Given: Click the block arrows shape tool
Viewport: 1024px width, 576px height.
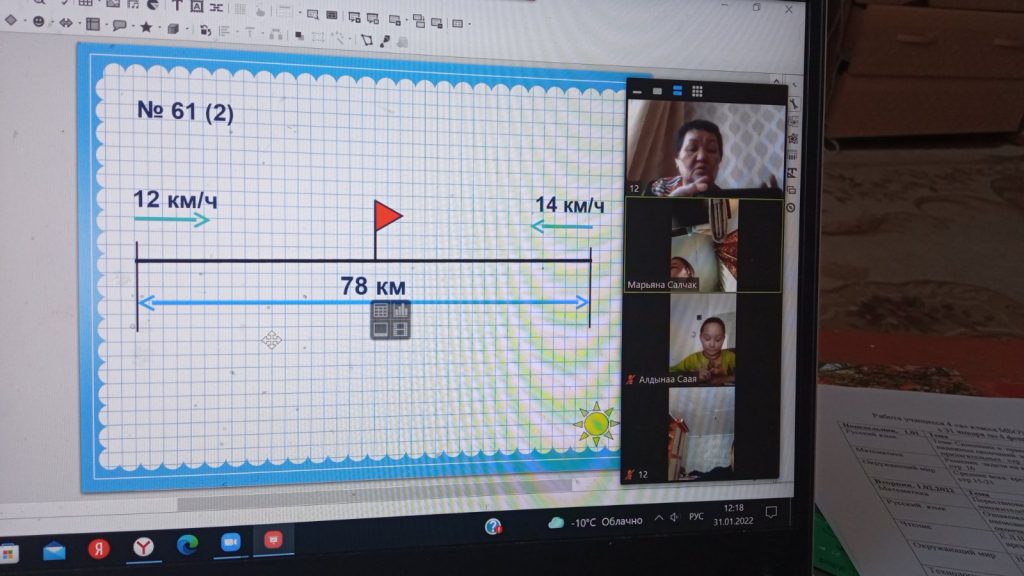Looking at the screenshot, I should (65, 23).
